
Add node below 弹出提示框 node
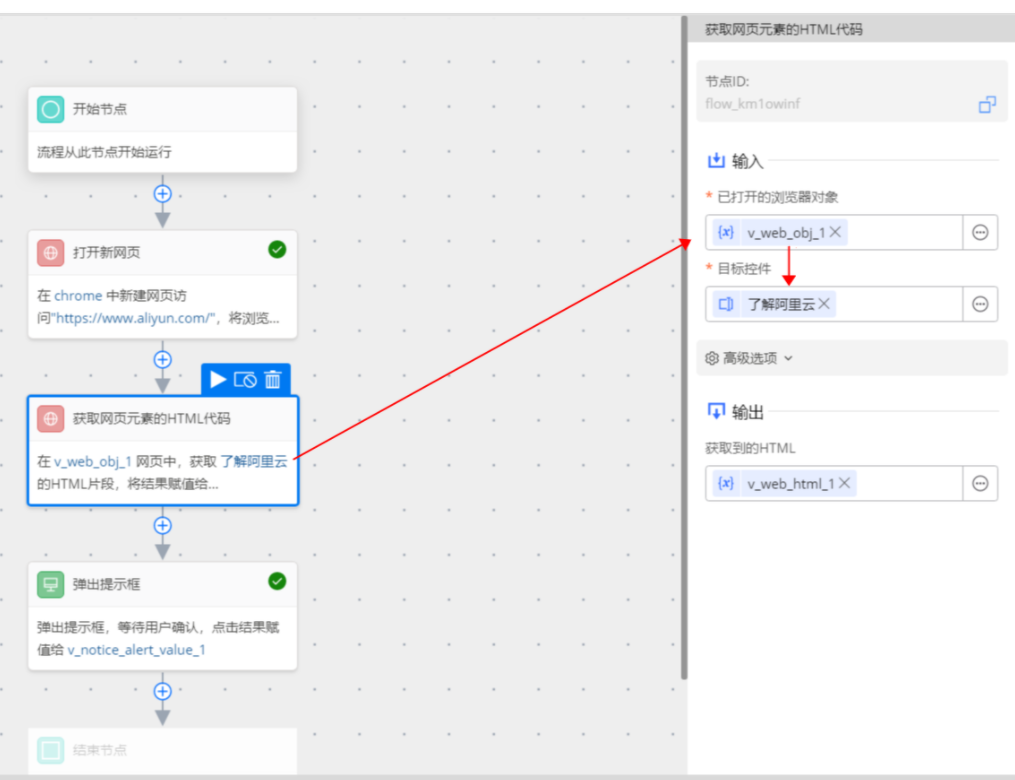click(162, 691)
